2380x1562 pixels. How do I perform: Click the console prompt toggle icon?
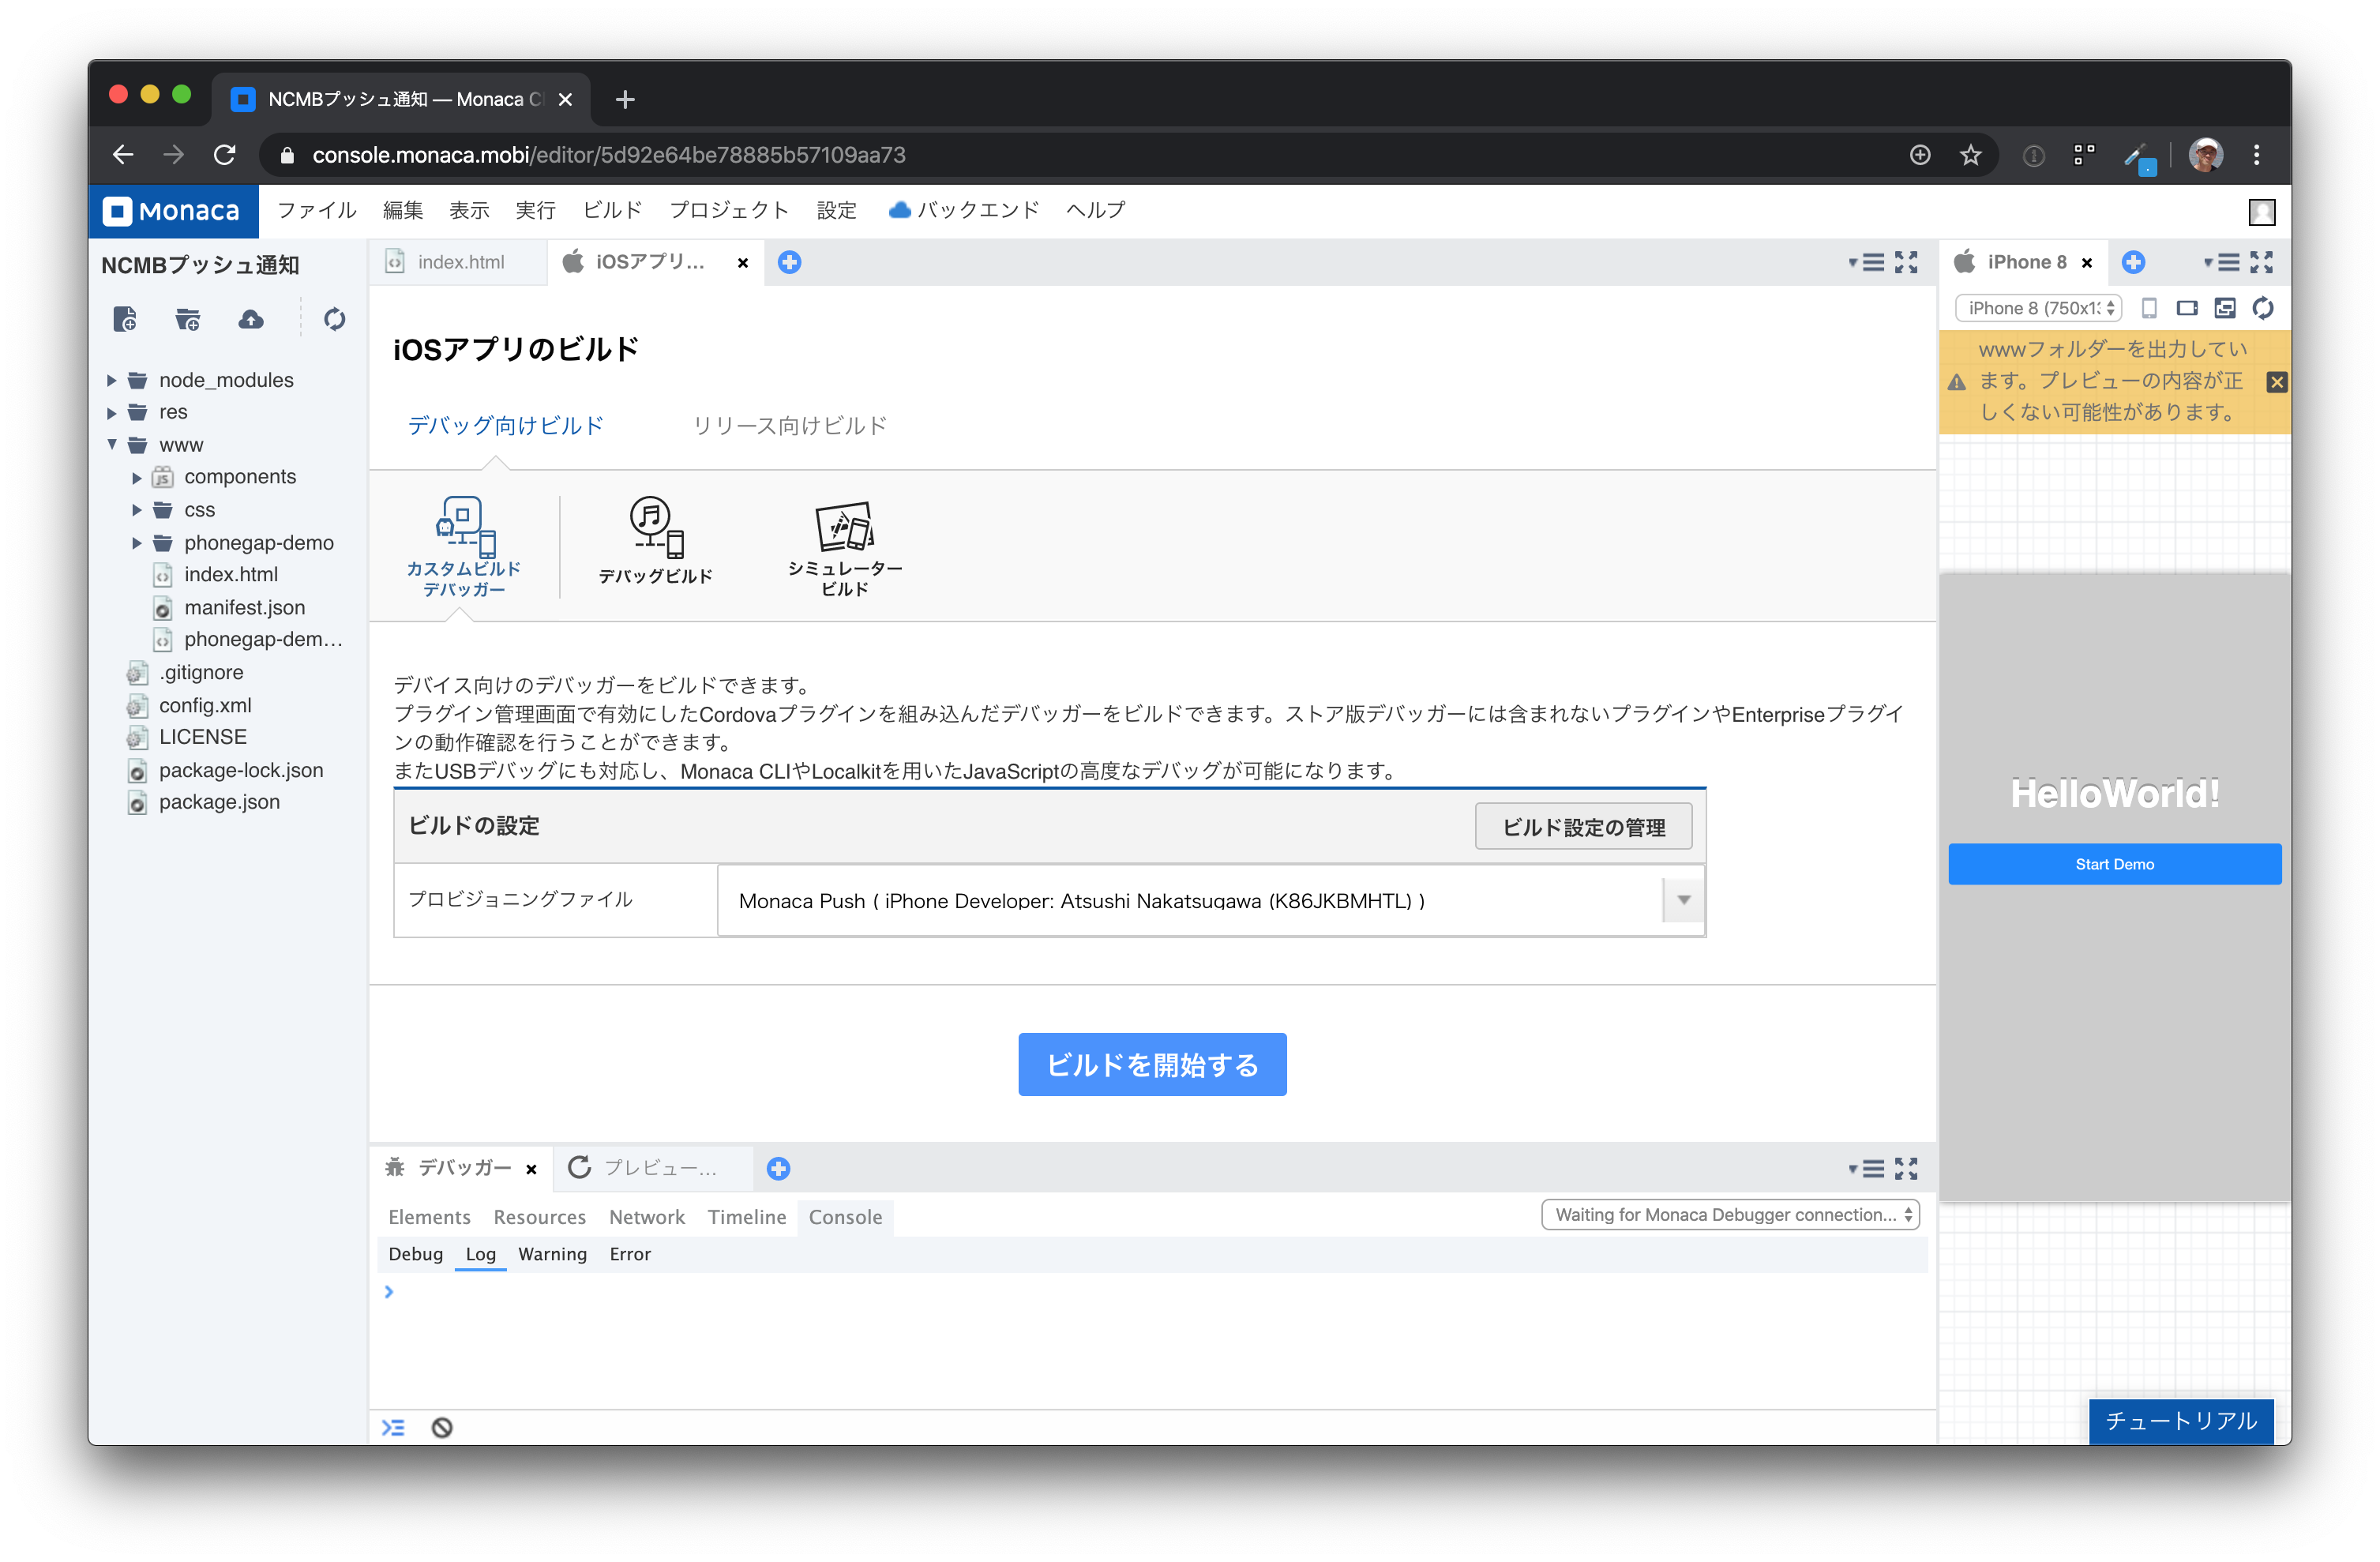click(393, 1427)
